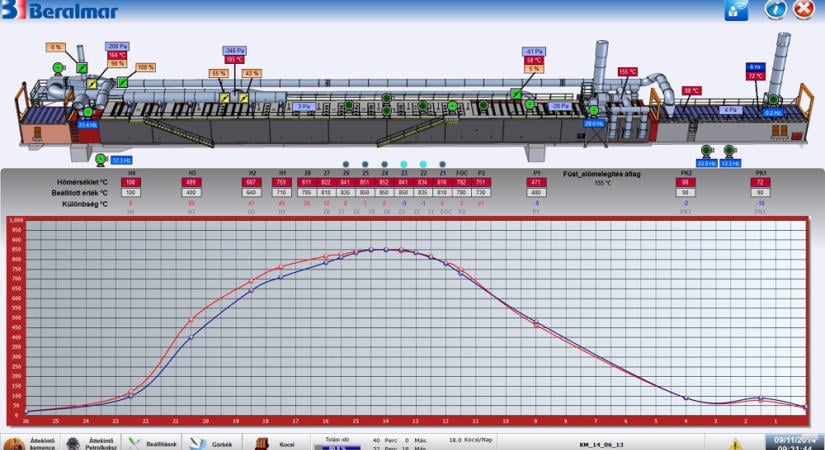Click the Különbség °C row label
This screenshot has height=450, width=825.
[84, 204]
